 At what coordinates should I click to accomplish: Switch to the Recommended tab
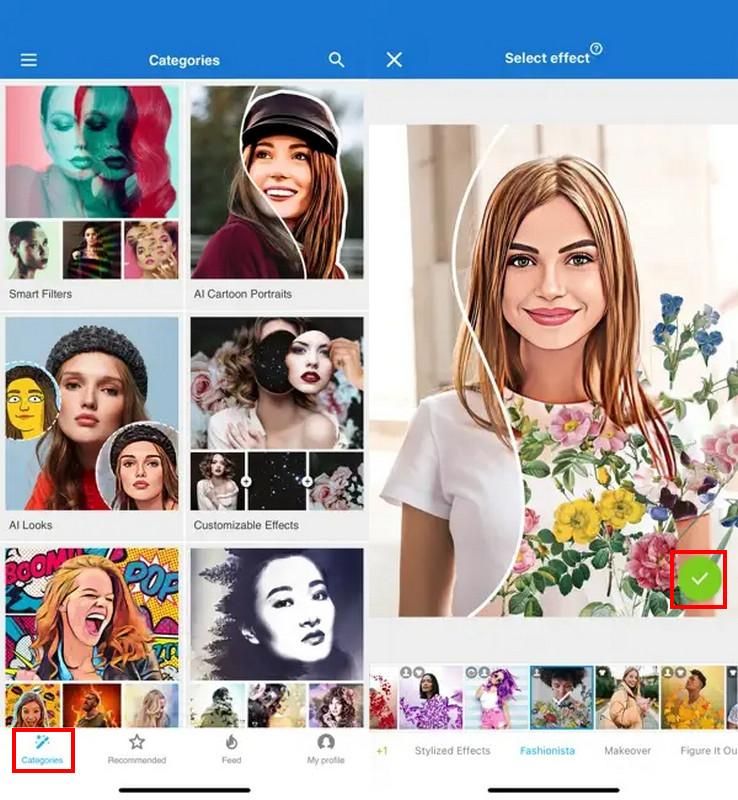tap(137, 750)
